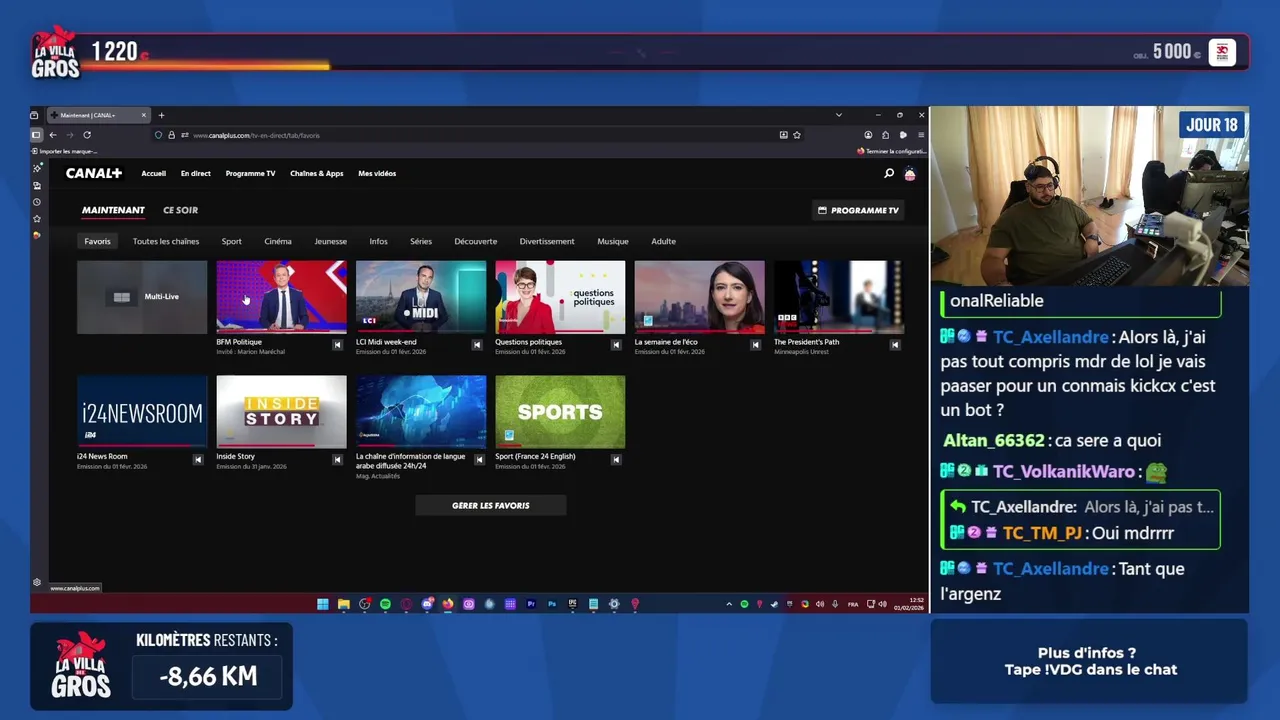Open File Explorer from the taskbar
The image size is (1280, 720).
(x=343, y=604)
